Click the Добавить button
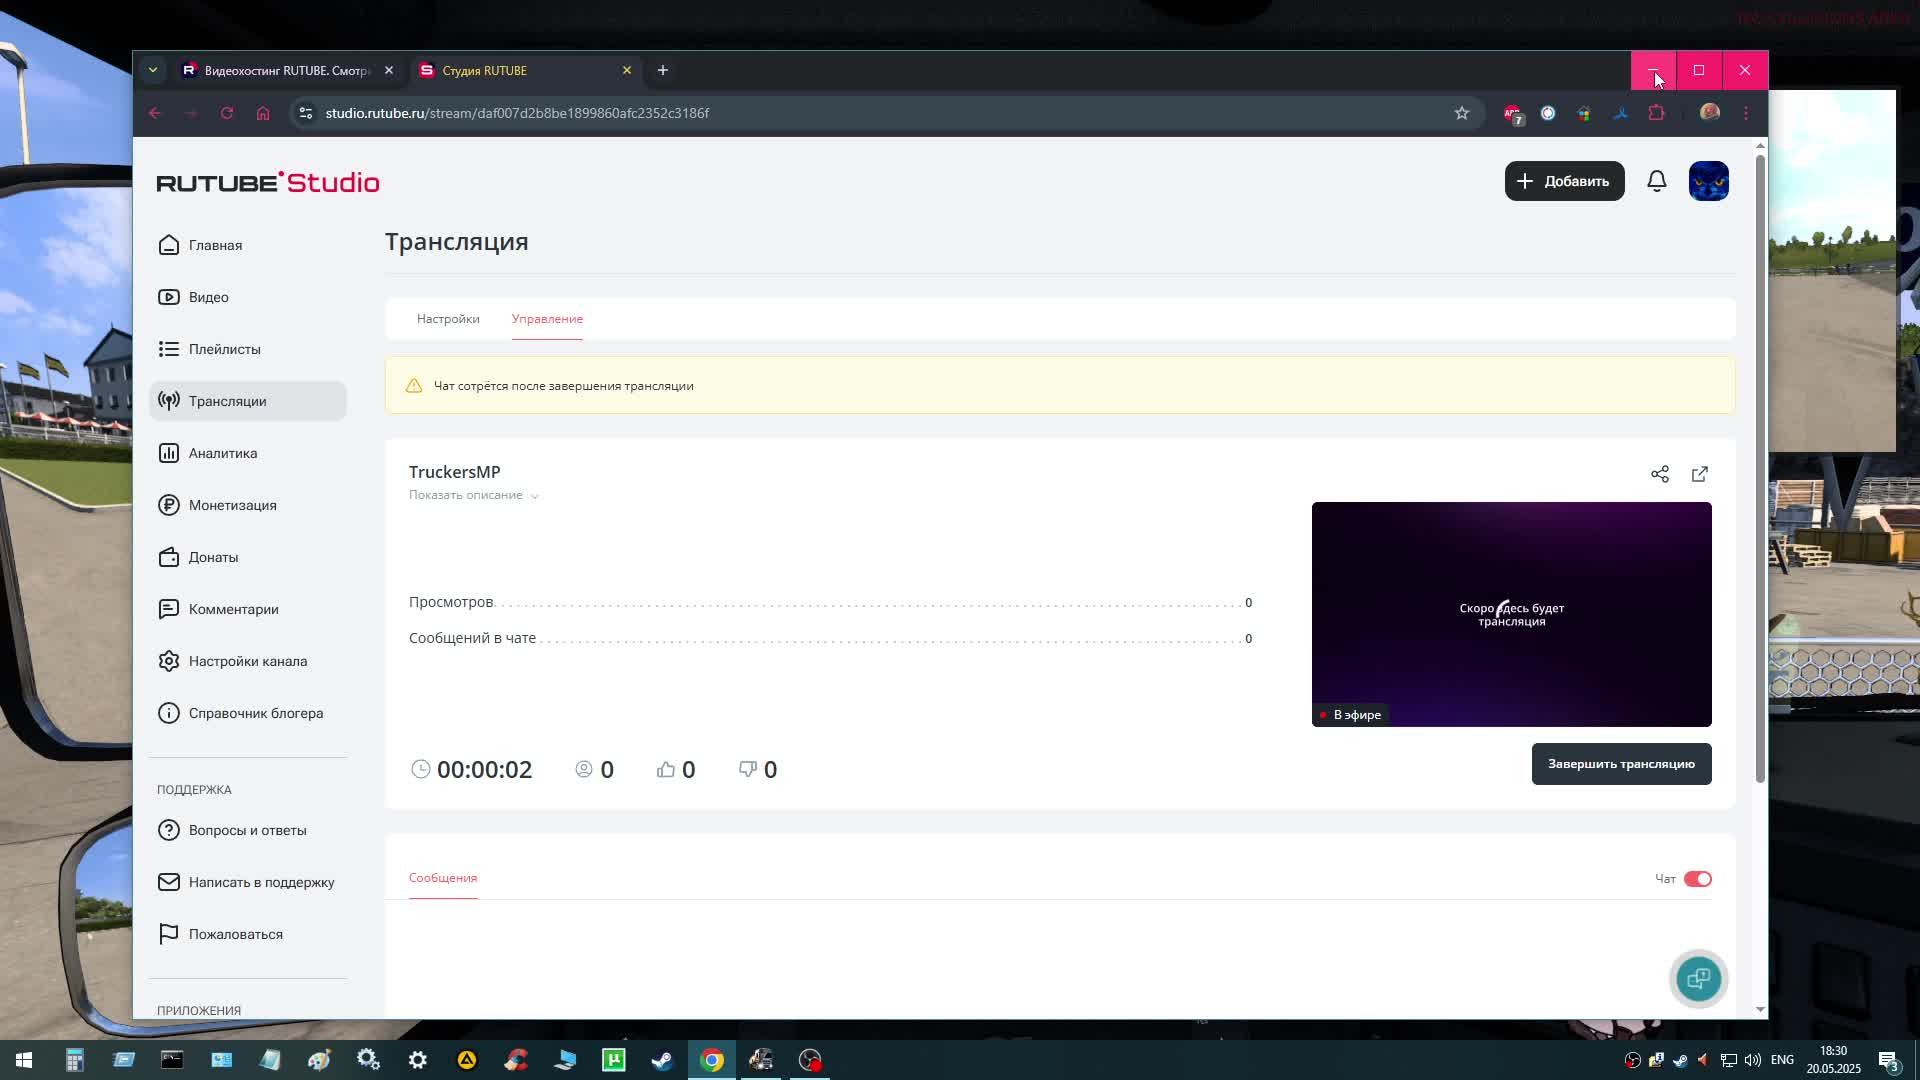 tap(1565, 181)
